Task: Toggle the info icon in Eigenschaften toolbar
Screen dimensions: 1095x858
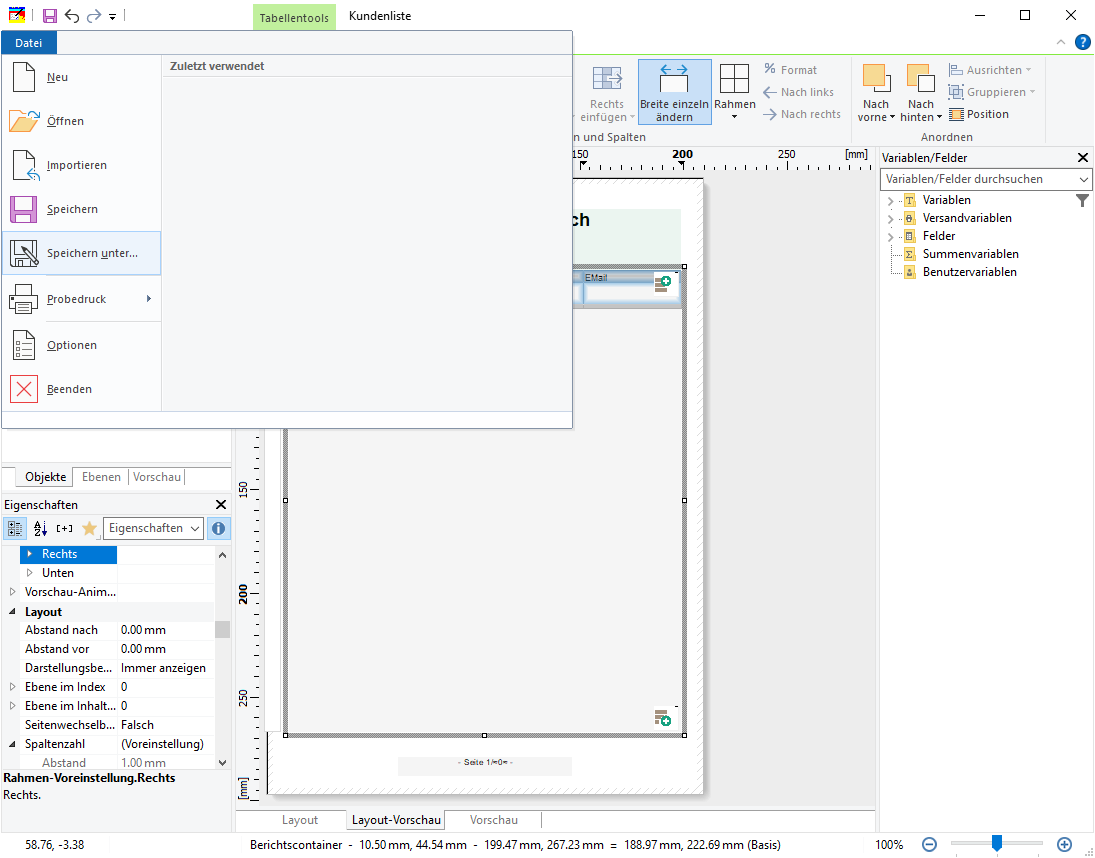Action: (x=218, y=528)
